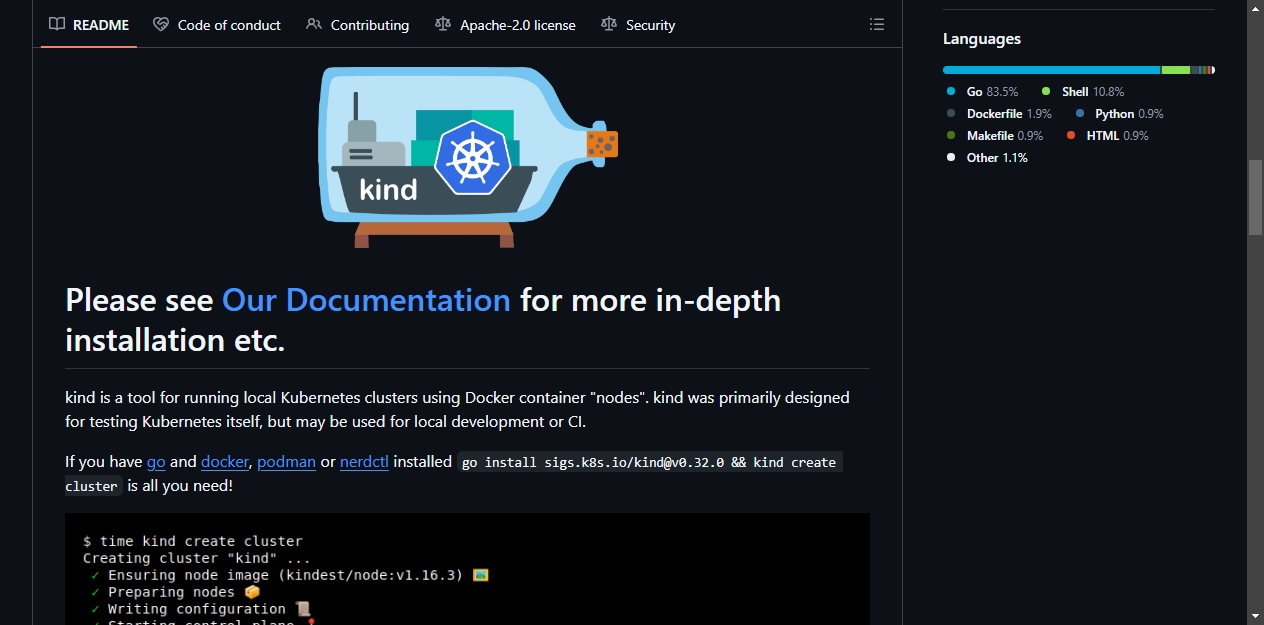Click the blue Go color dot

951,92
